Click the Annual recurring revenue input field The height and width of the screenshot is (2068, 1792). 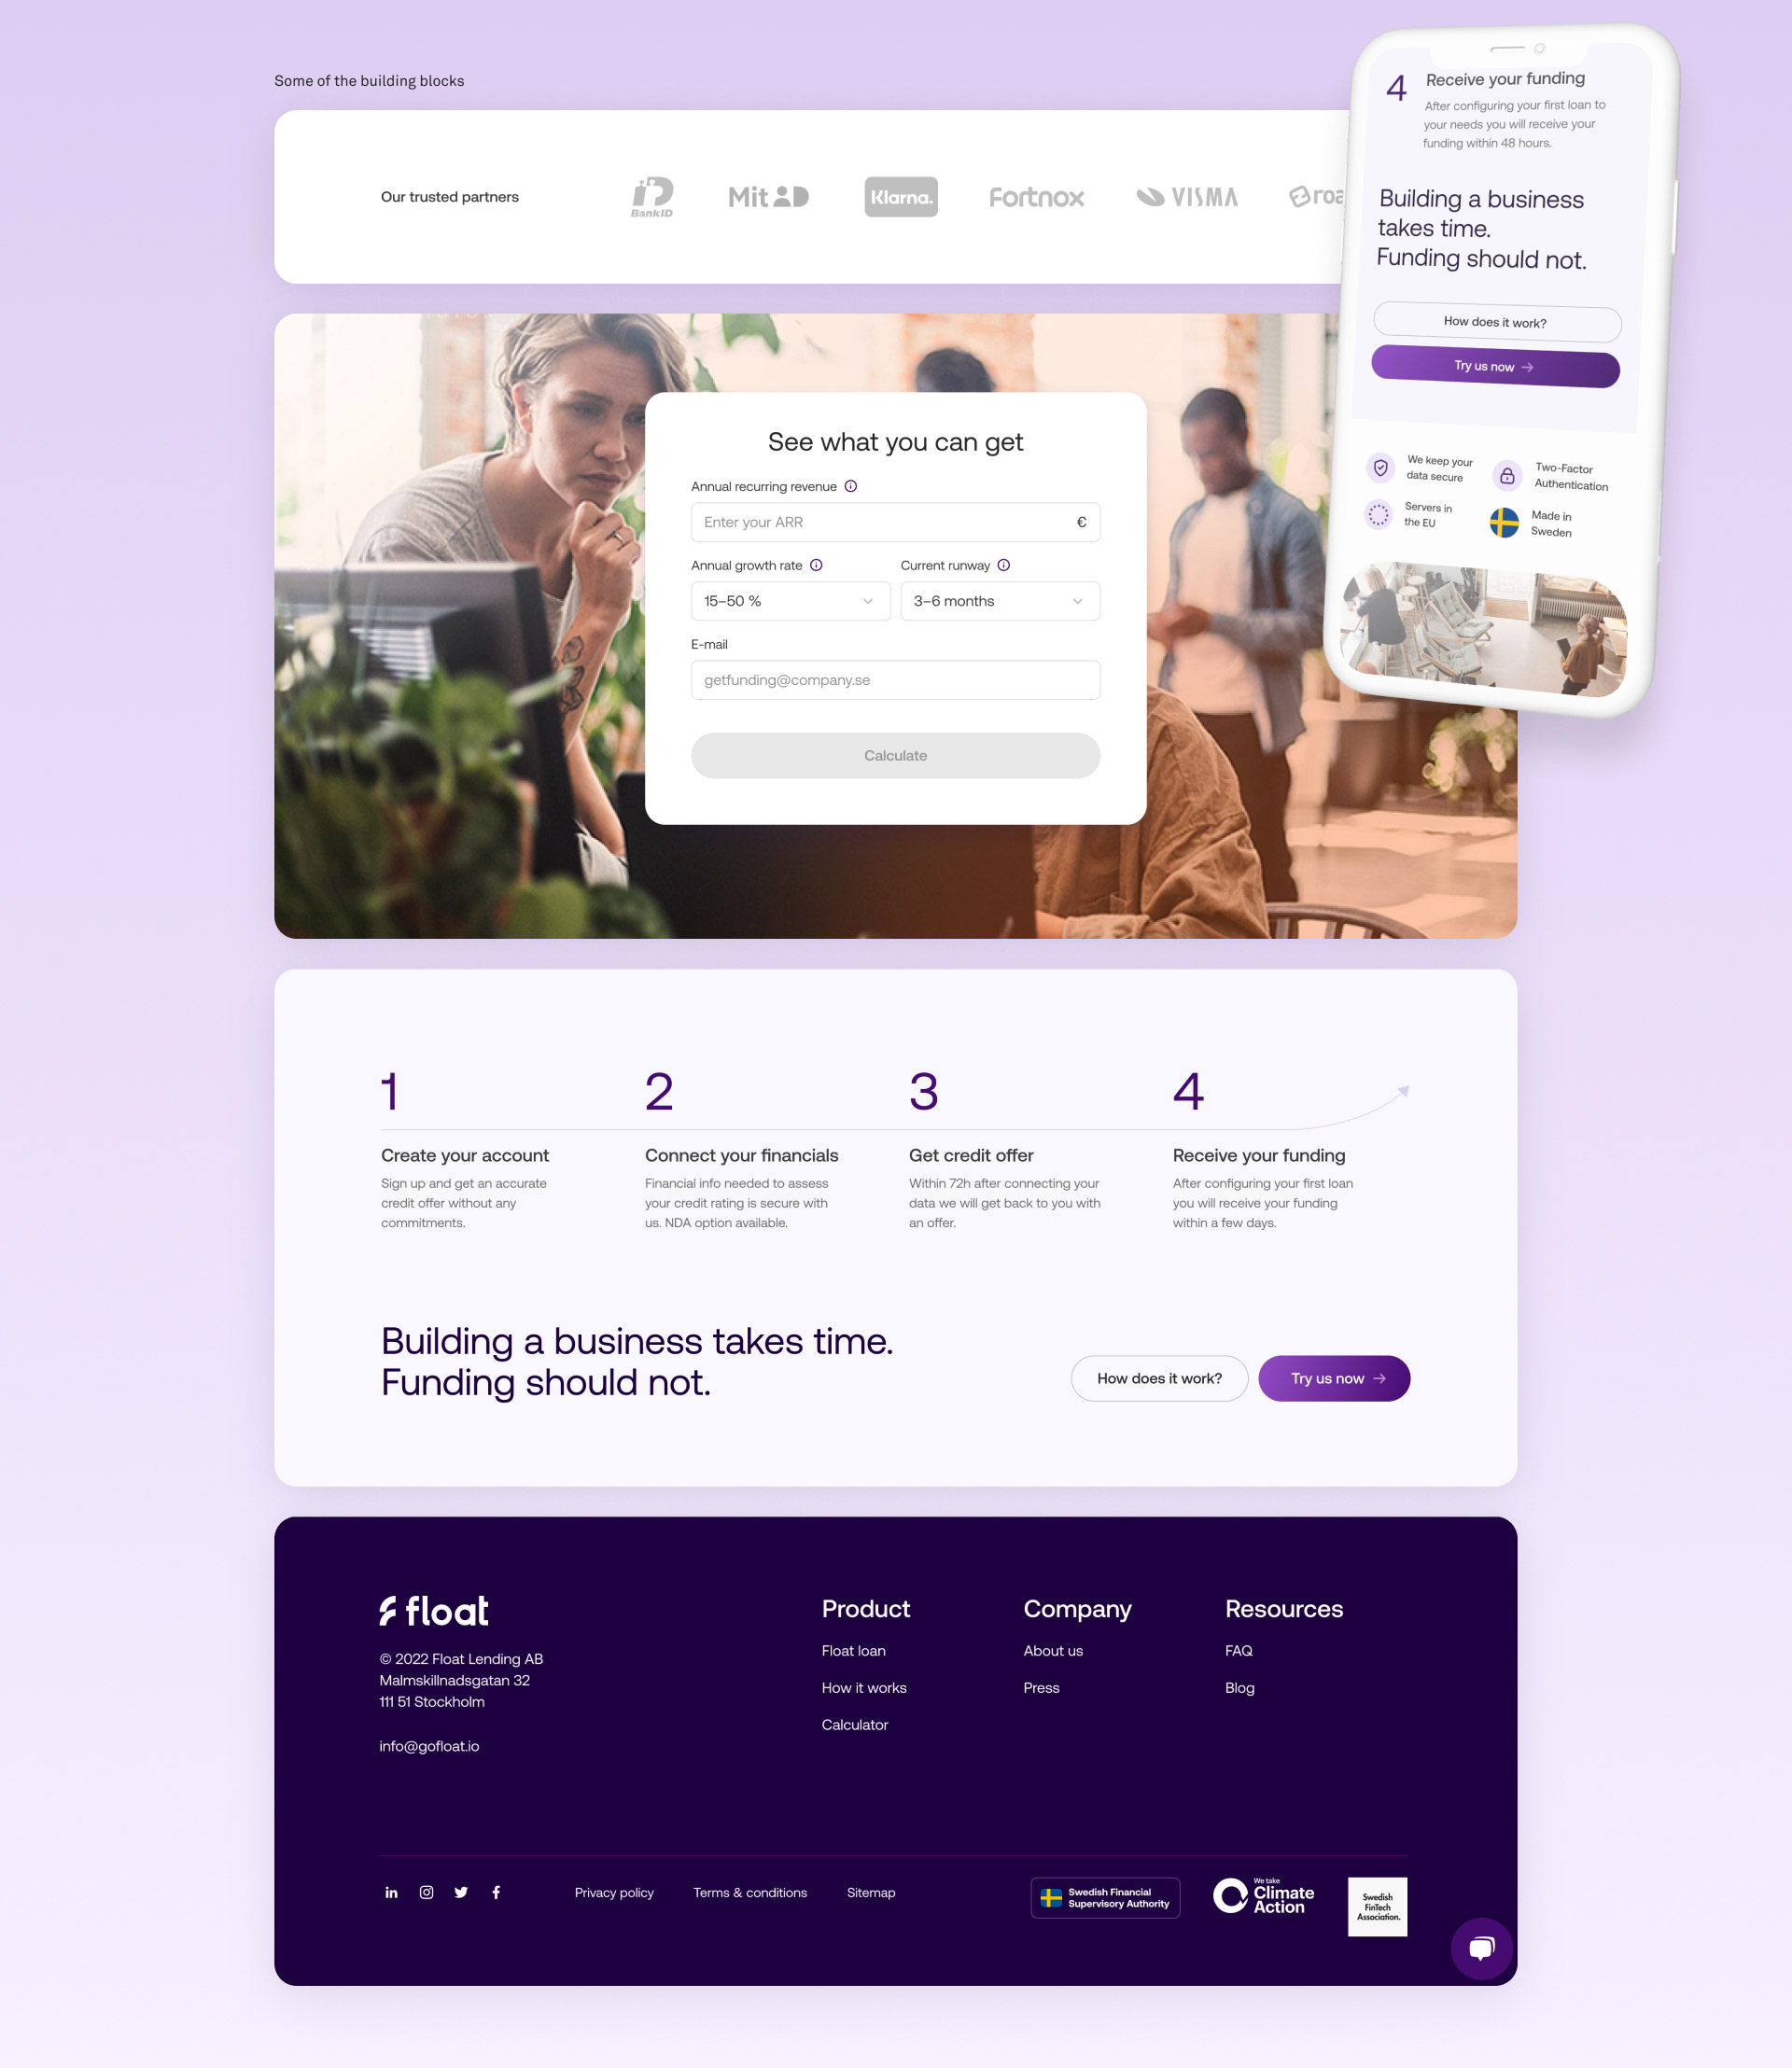[x=895, y=523]
